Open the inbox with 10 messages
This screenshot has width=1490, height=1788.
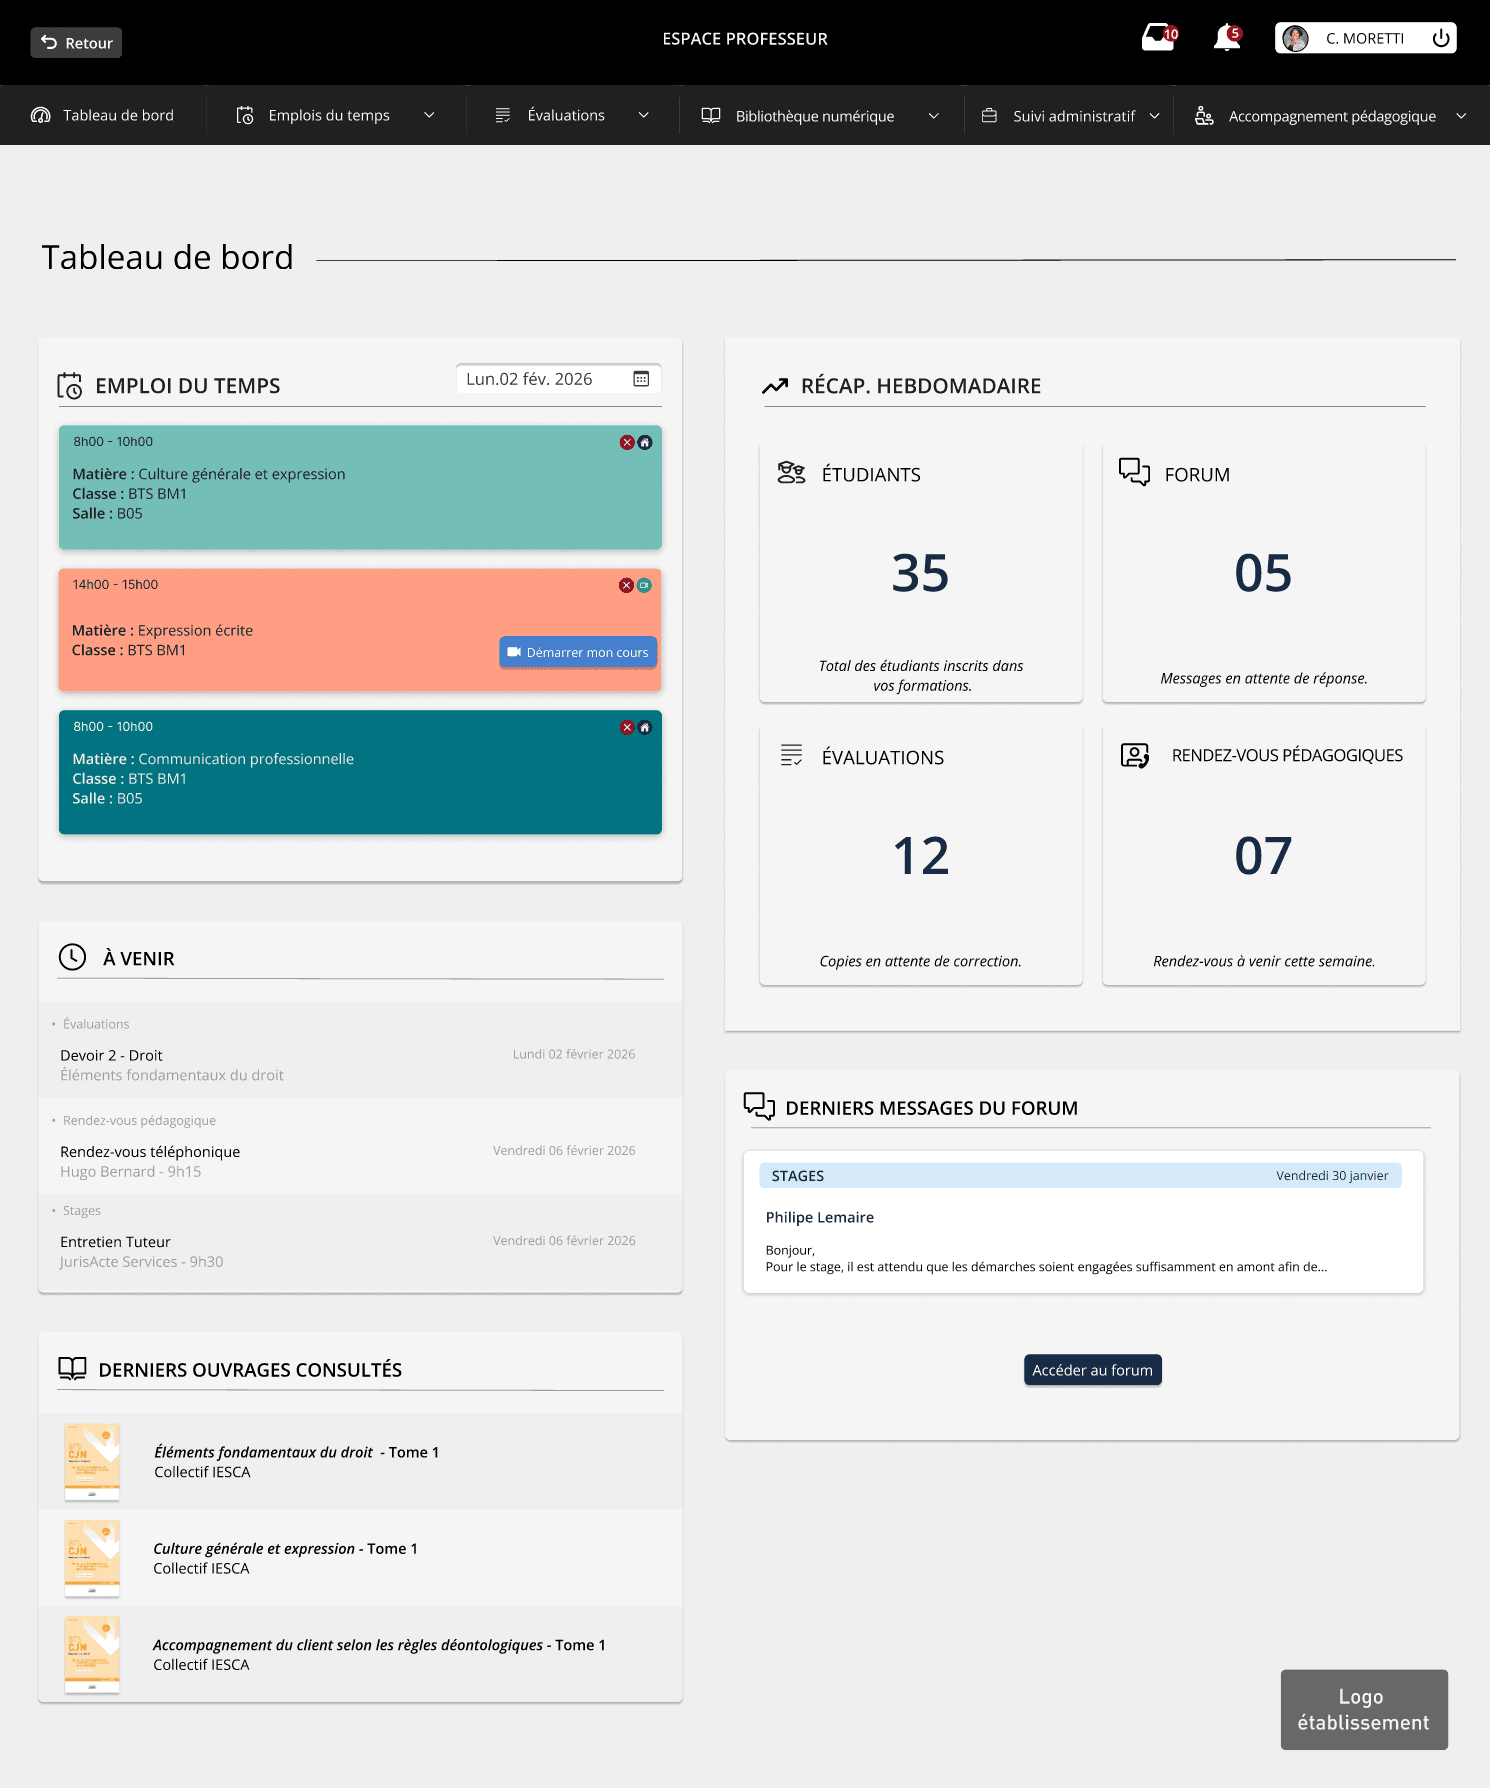1158,39
